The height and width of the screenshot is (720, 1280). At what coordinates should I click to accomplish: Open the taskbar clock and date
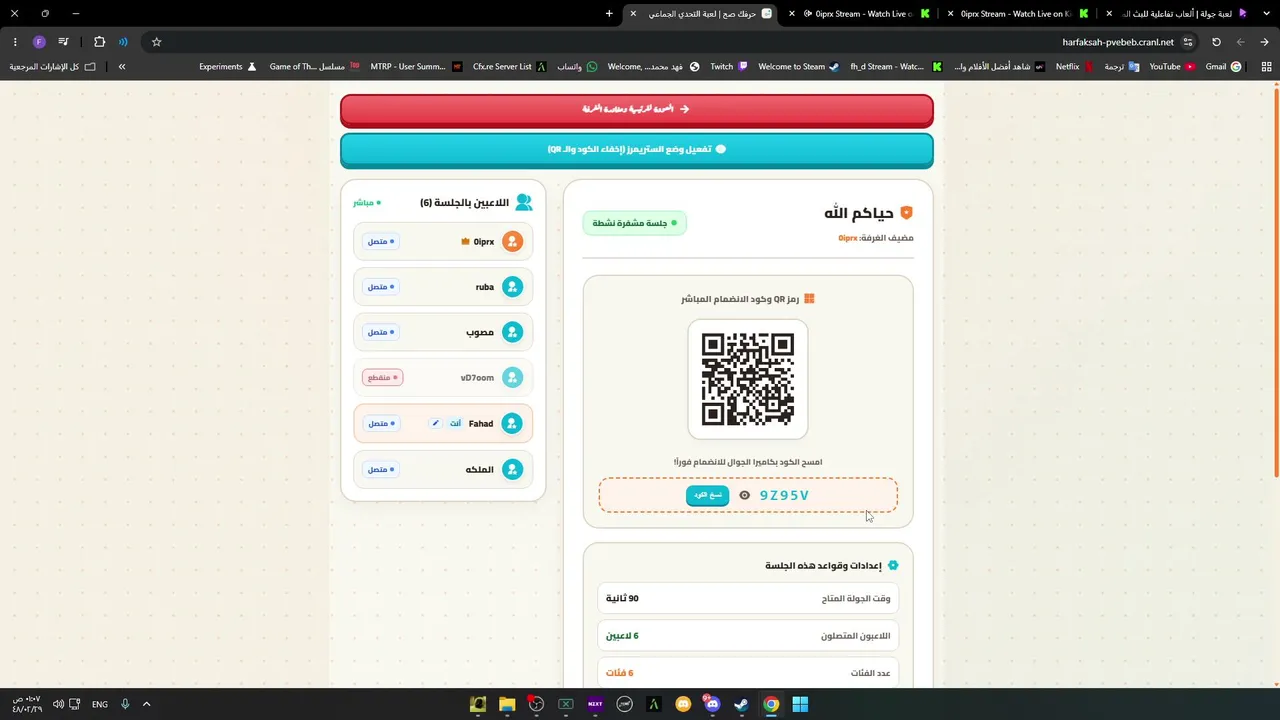click(27, 704)
